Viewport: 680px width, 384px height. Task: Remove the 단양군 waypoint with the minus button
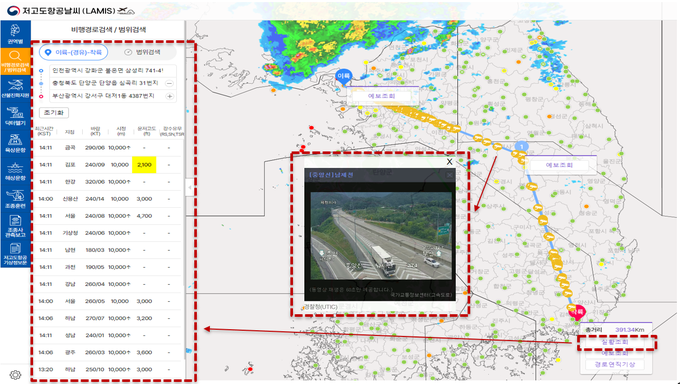click(170, 83)
